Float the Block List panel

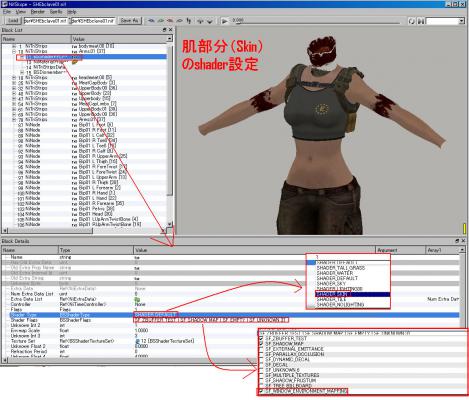coord(164,30)
